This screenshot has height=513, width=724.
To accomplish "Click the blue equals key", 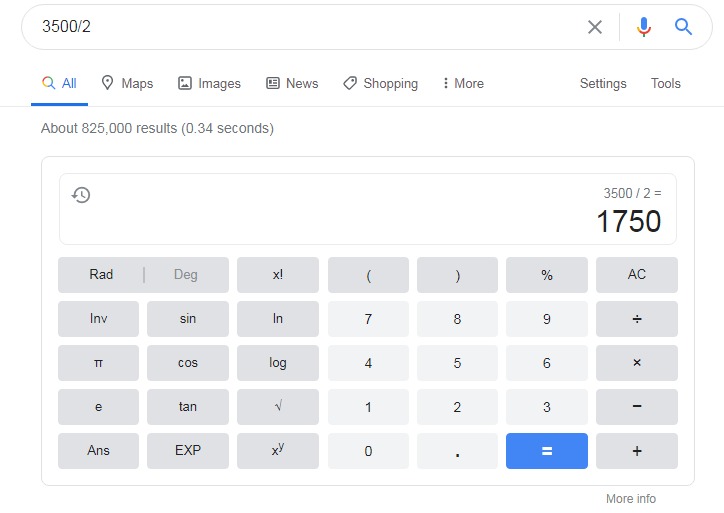I will pos(547,451).
